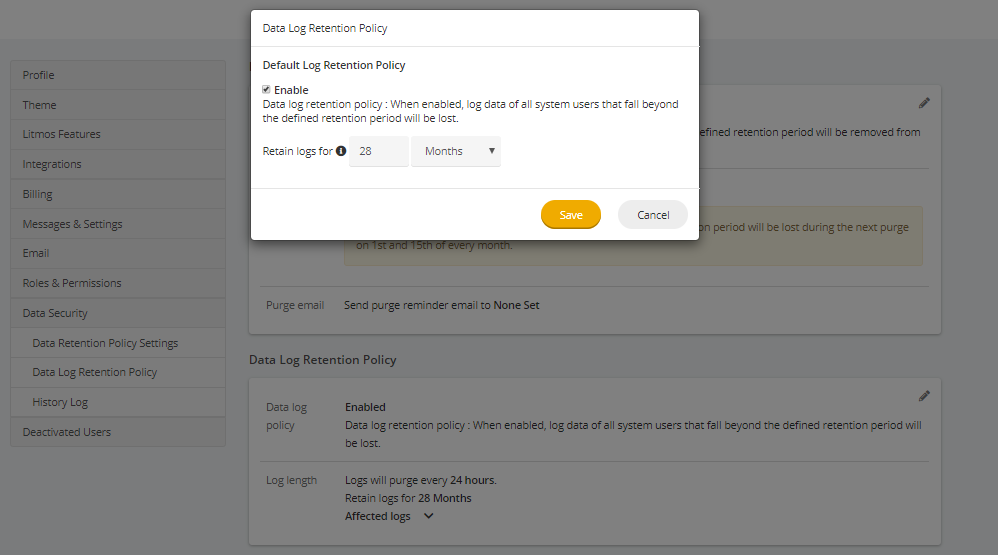Image resolution: width=998 pixels, height=555 pixels.
Task: Collapse the Data Security section
Action: pyautogui.click(x=118, y=313)
